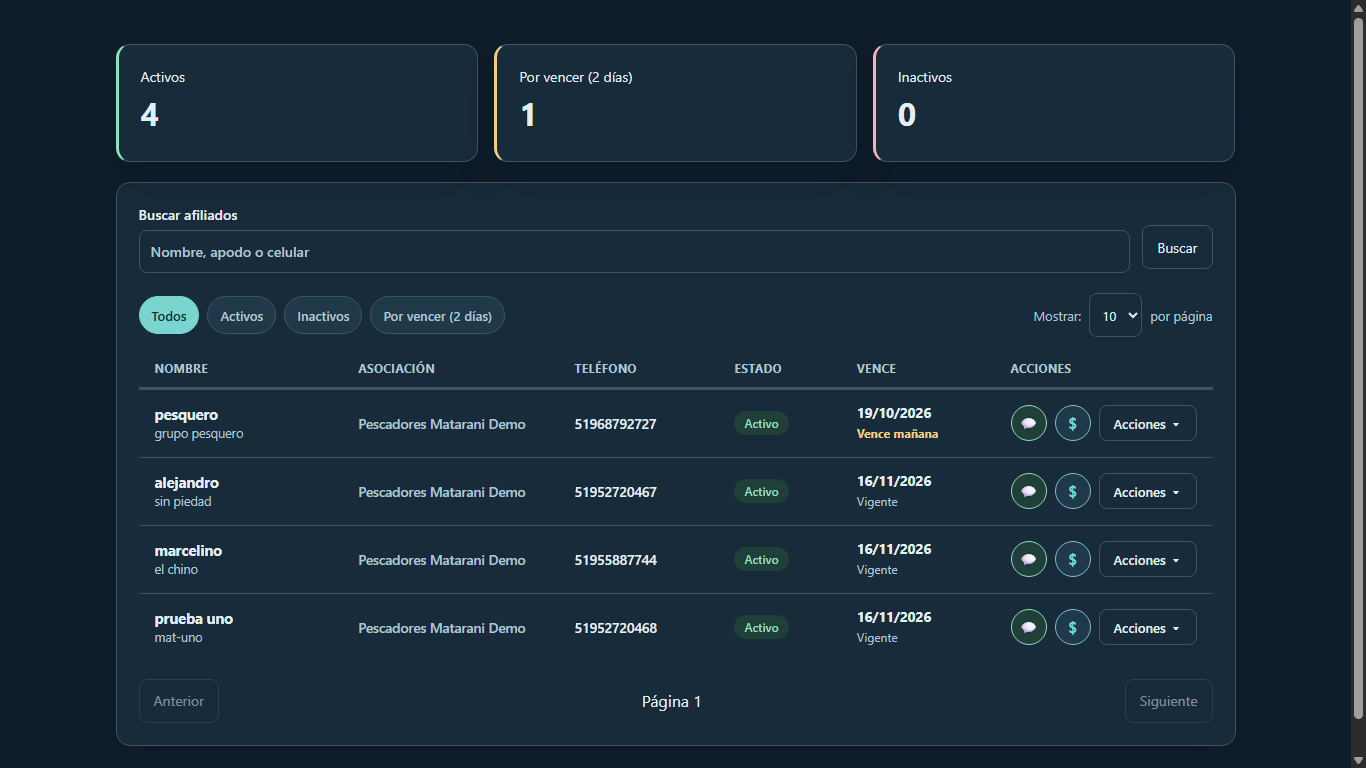Image resolution: width=1366 pixels, height=768 pixels.
Task: Show only Inactivos affiliates filter
Action: (323, 315)
